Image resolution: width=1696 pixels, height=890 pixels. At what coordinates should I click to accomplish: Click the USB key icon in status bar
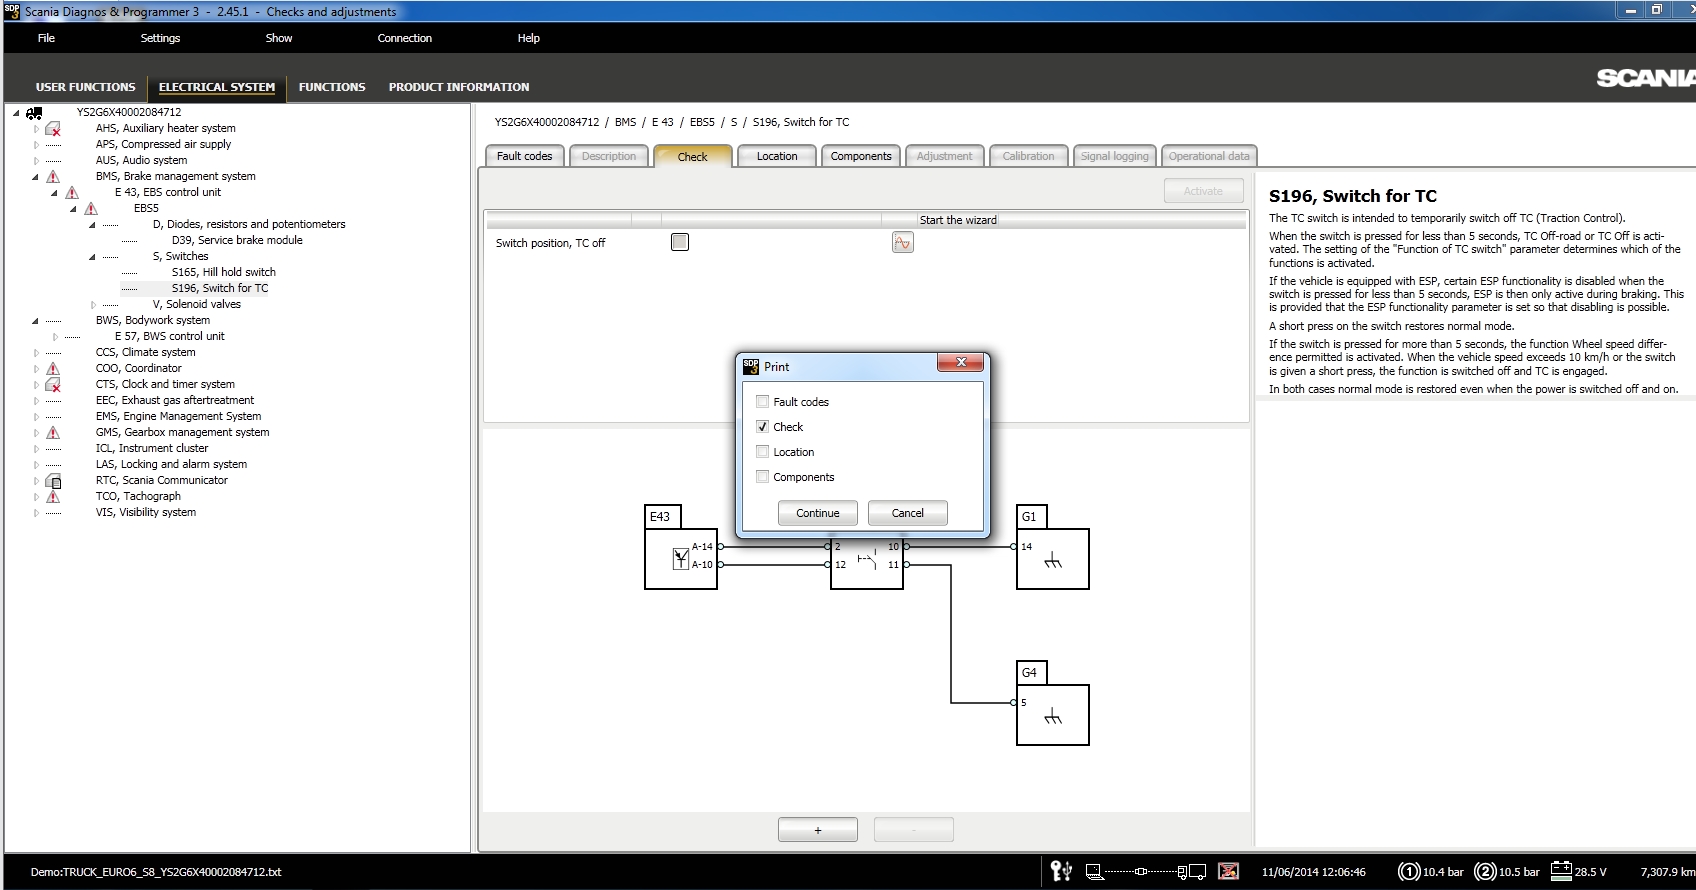click(1060, 872)
